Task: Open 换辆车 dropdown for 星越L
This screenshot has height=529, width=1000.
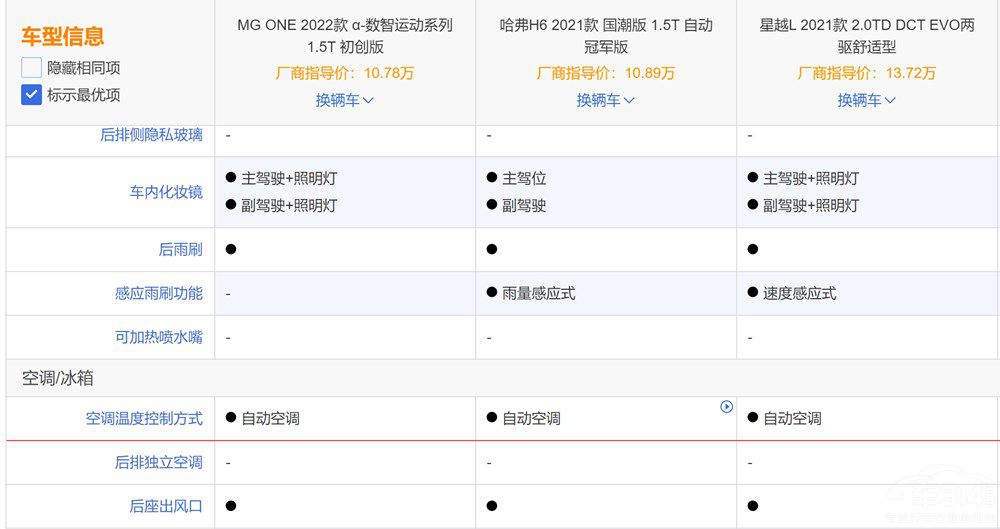Action: (x=867, y=100)
